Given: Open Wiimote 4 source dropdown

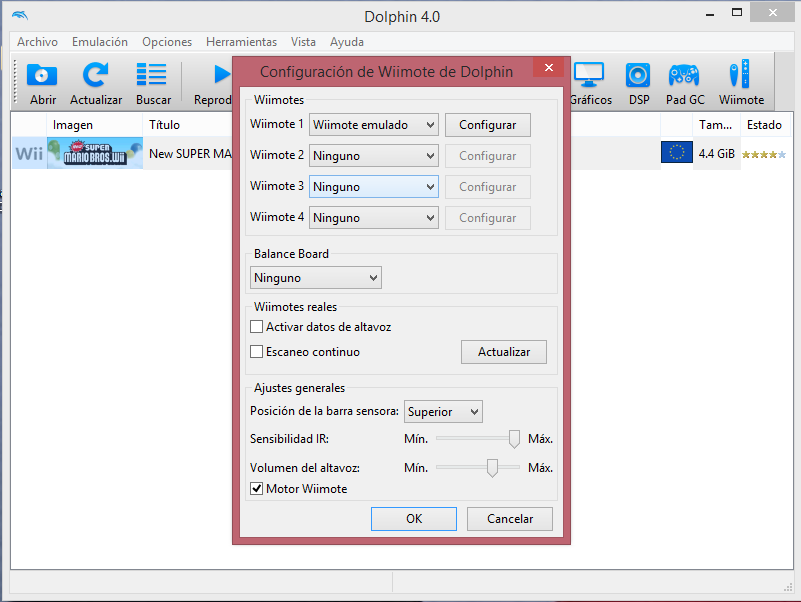Looking at the screenshot, I should click(x=373, y=218).
